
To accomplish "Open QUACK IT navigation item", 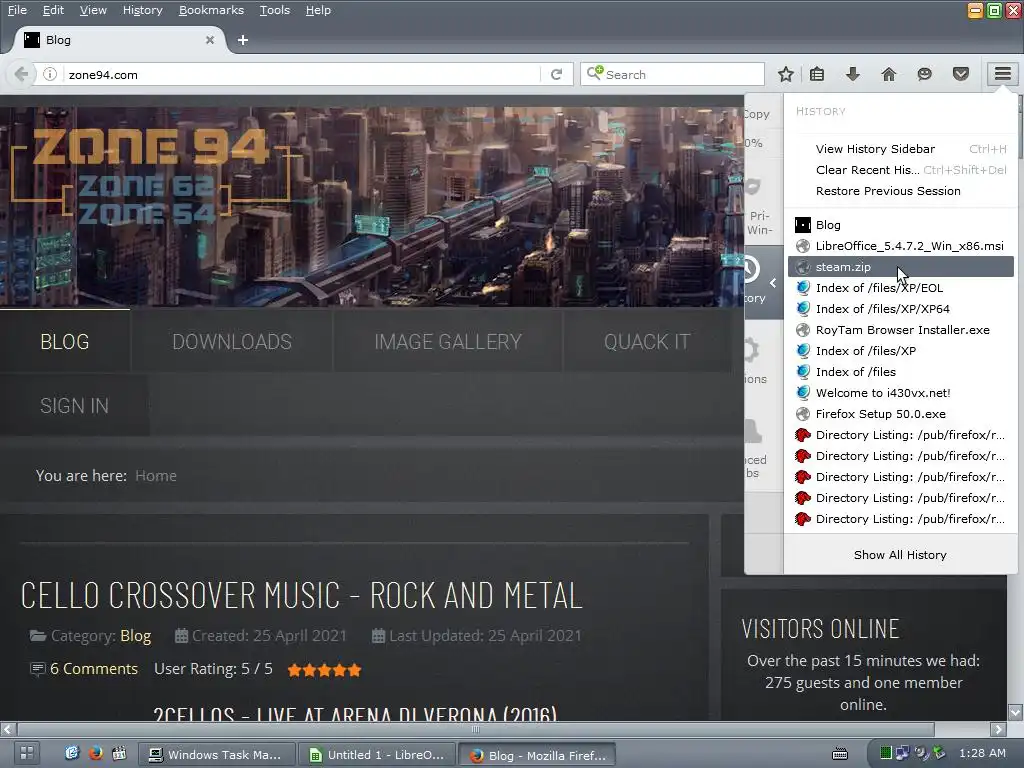I will (x=647, y=341).
